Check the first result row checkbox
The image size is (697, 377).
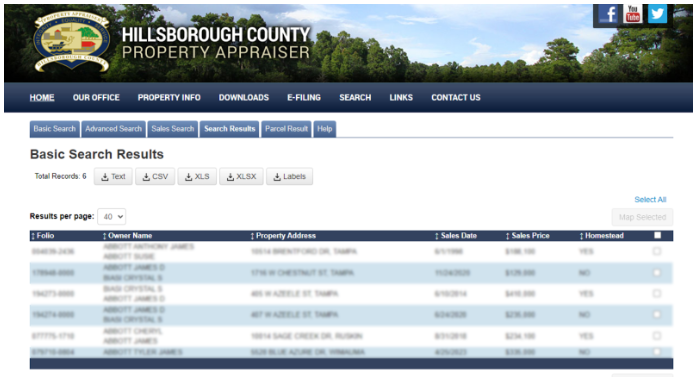click(x=657, y=251)
